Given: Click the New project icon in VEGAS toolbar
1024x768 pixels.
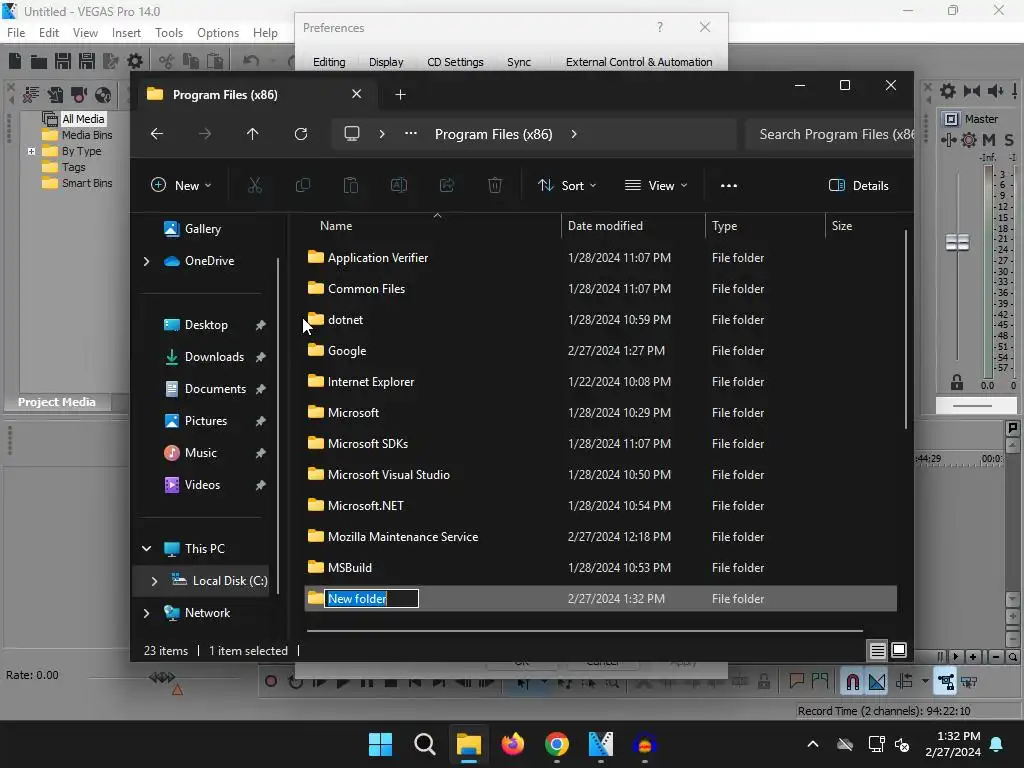Looking at the screenshot, I should tap(15, 61).
